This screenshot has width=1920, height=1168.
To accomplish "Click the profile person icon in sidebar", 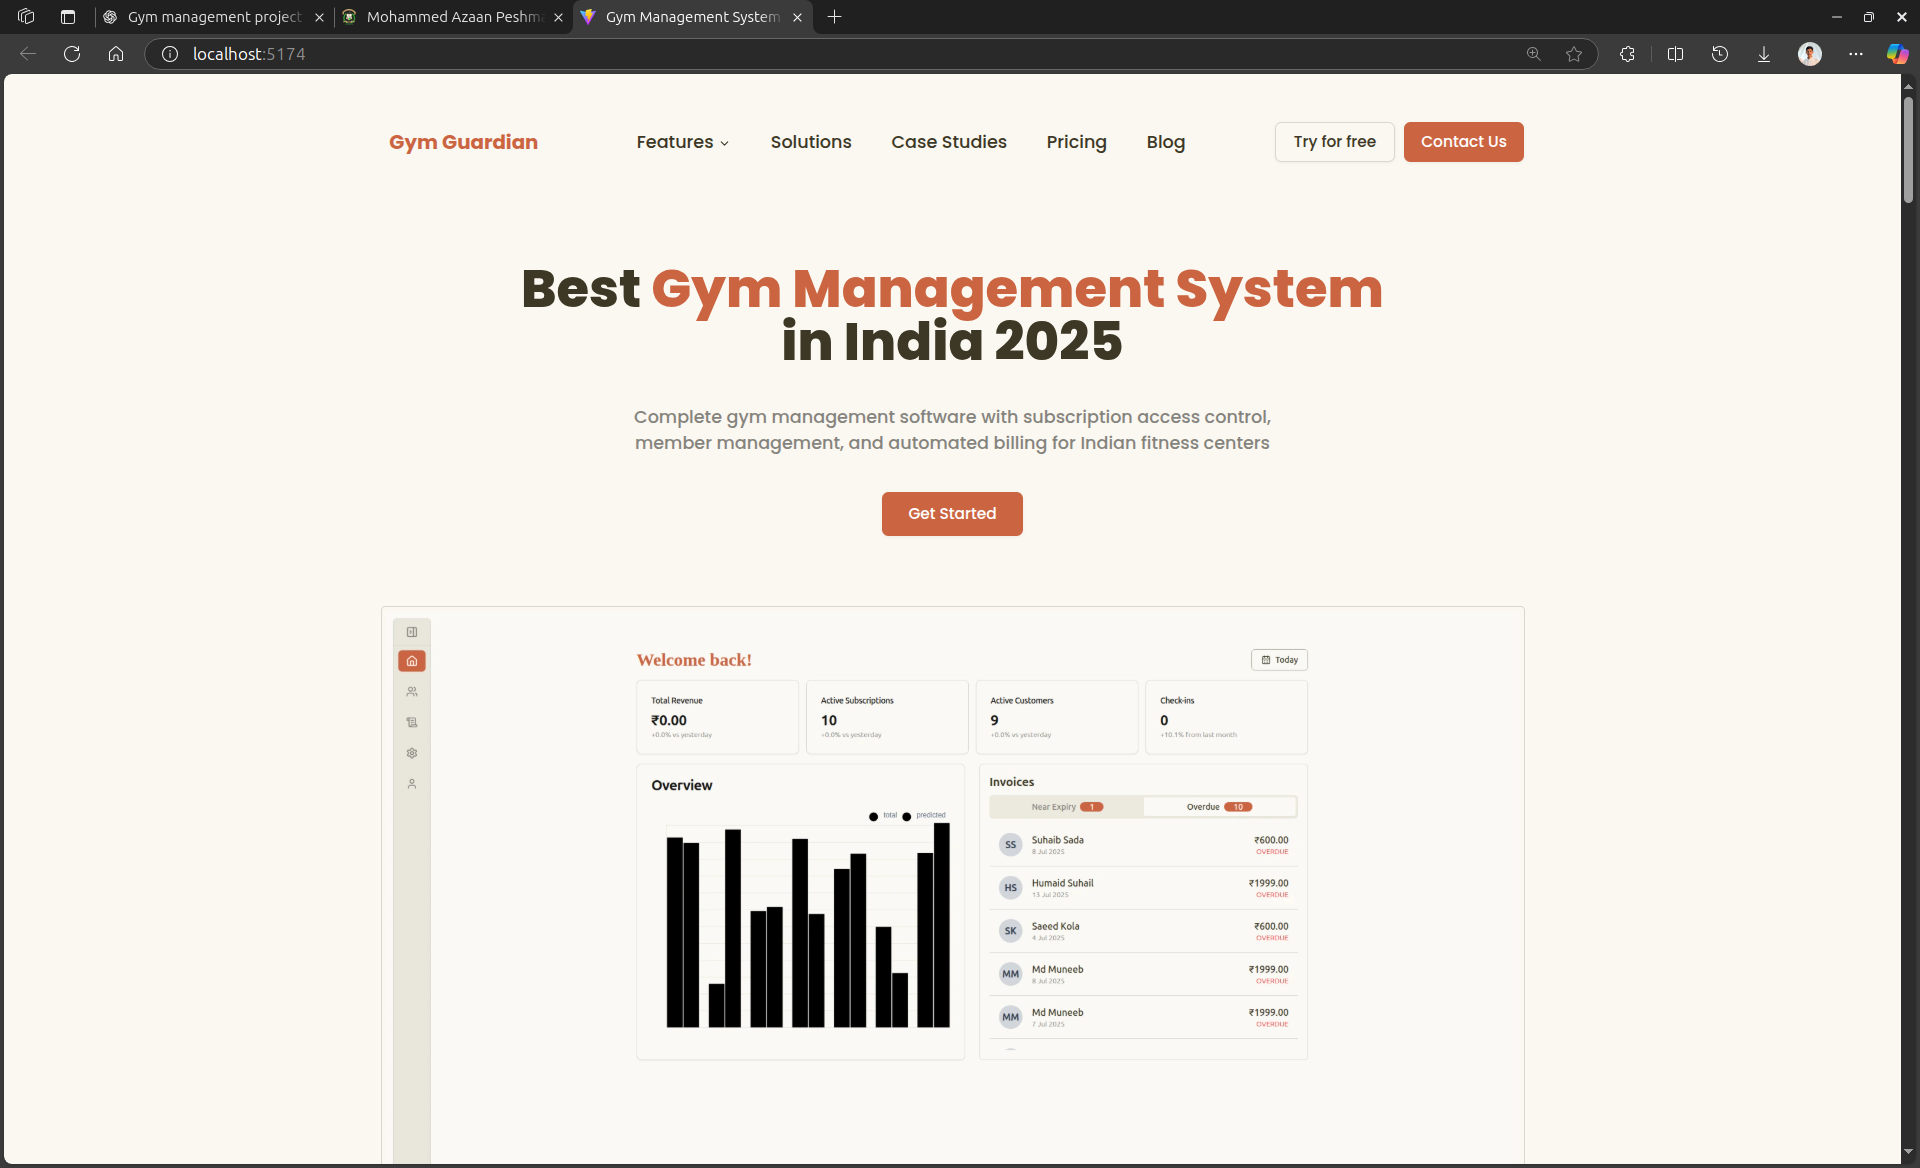I will [412, 784].
